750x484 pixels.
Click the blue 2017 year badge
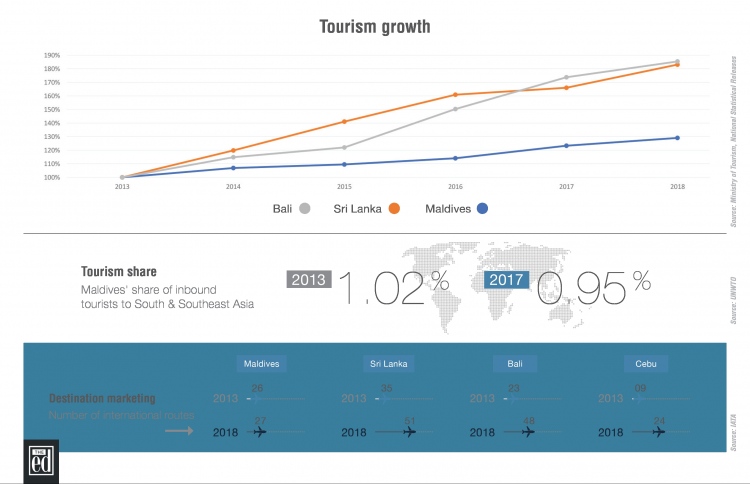pyautogui.click(x=506, y=280)
